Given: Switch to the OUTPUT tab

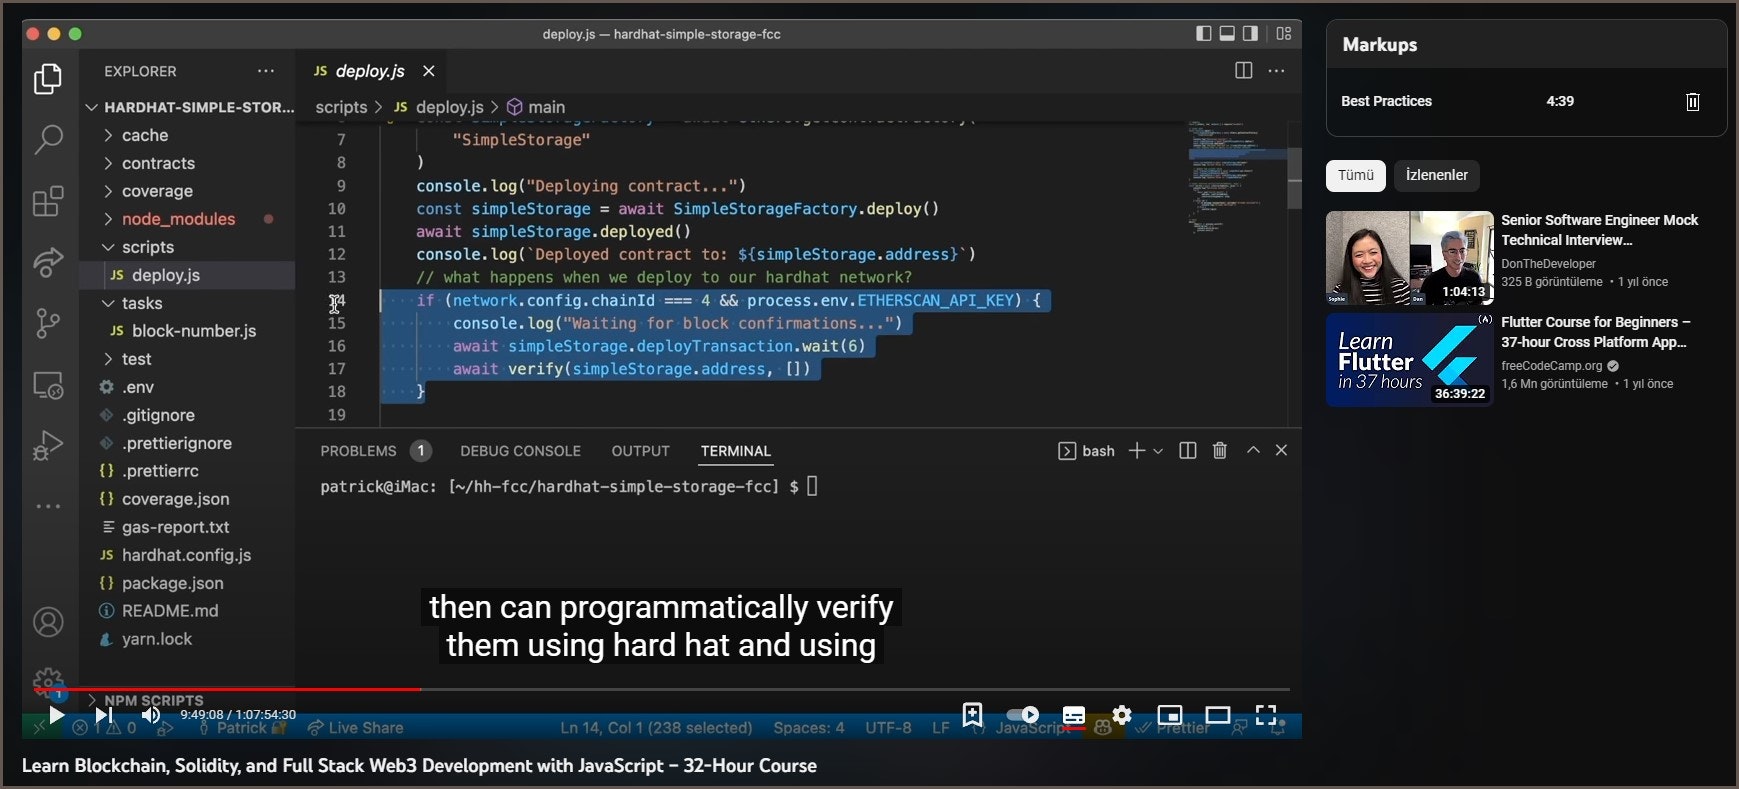Looking at the screenshot, I should click(x=640, y=451).
